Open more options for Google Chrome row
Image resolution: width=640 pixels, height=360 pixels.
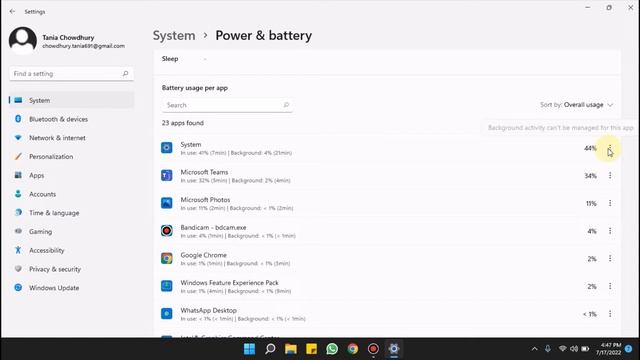click(610, 258)
